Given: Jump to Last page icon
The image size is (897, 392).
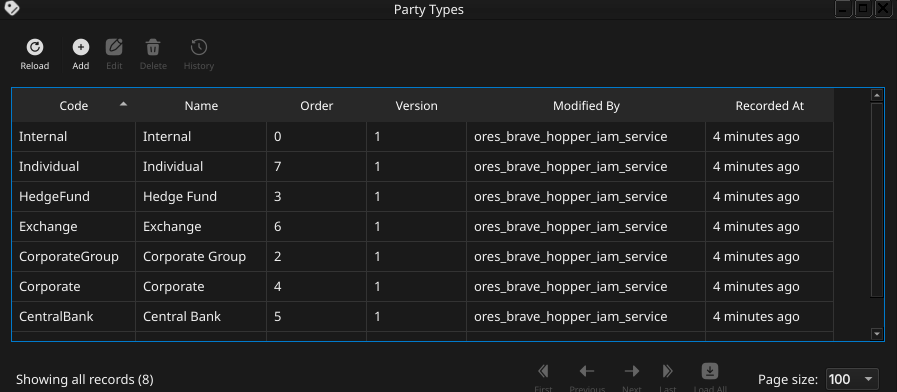Looking at the screenshot, I should (668, 371).
